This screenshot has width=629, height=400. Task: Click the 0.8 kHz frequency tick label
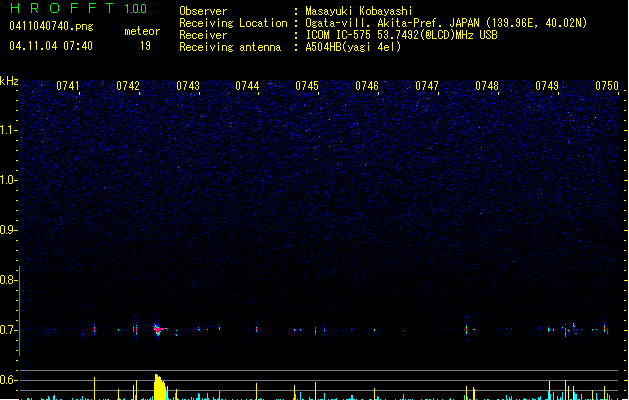(x=9, y=280)
